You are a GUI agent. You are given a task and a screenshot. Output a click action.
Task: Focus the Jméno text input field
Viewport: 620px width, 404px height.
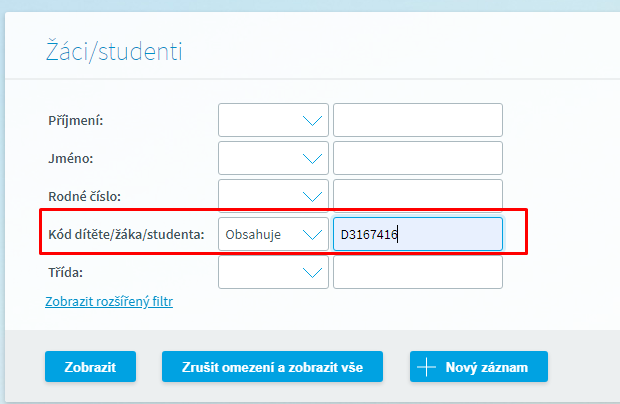click(x=417, y=158)
